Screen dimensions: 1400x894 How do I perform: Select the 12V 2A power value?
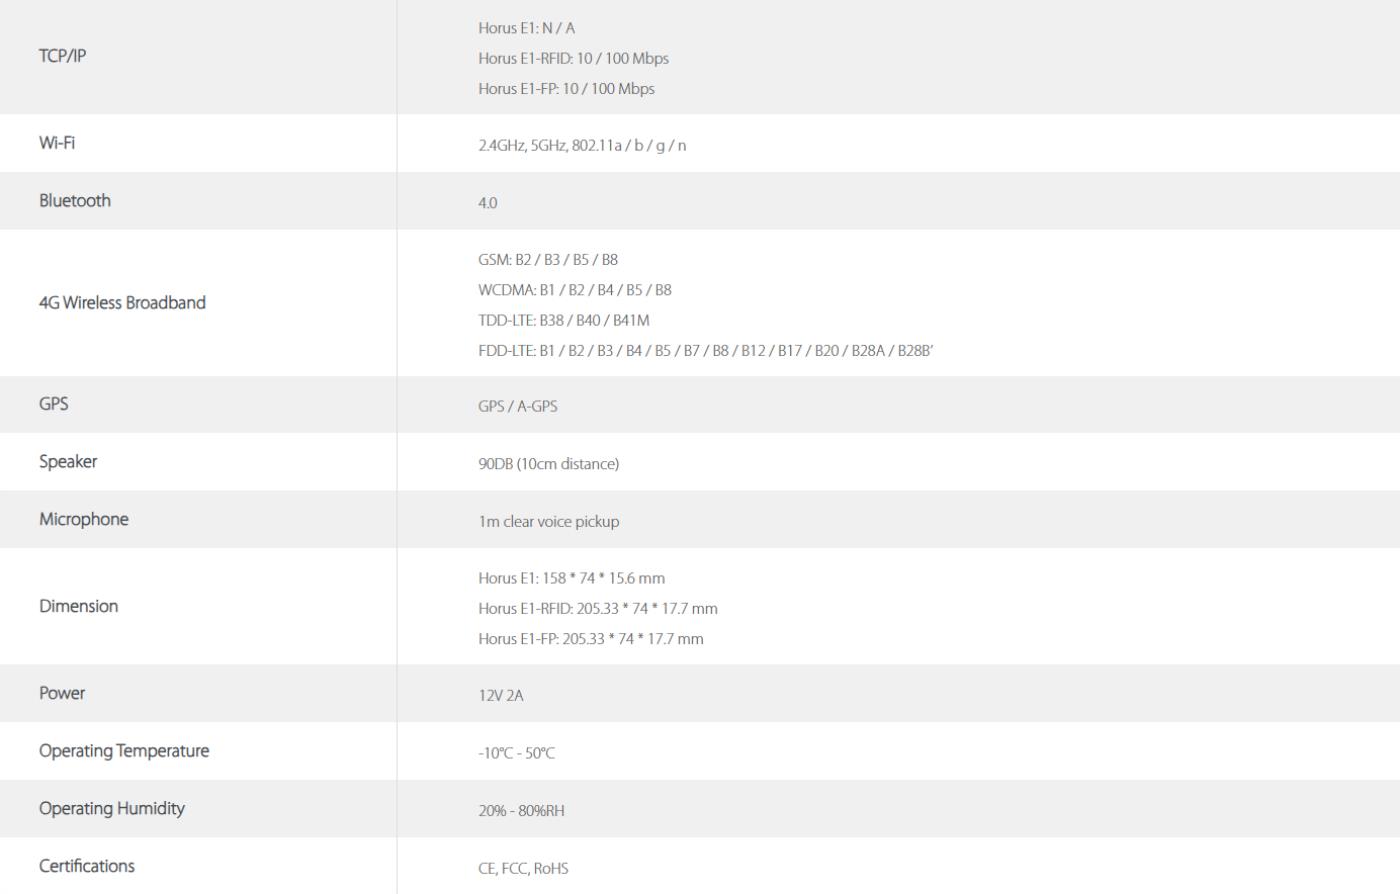(x=500, y=695)
